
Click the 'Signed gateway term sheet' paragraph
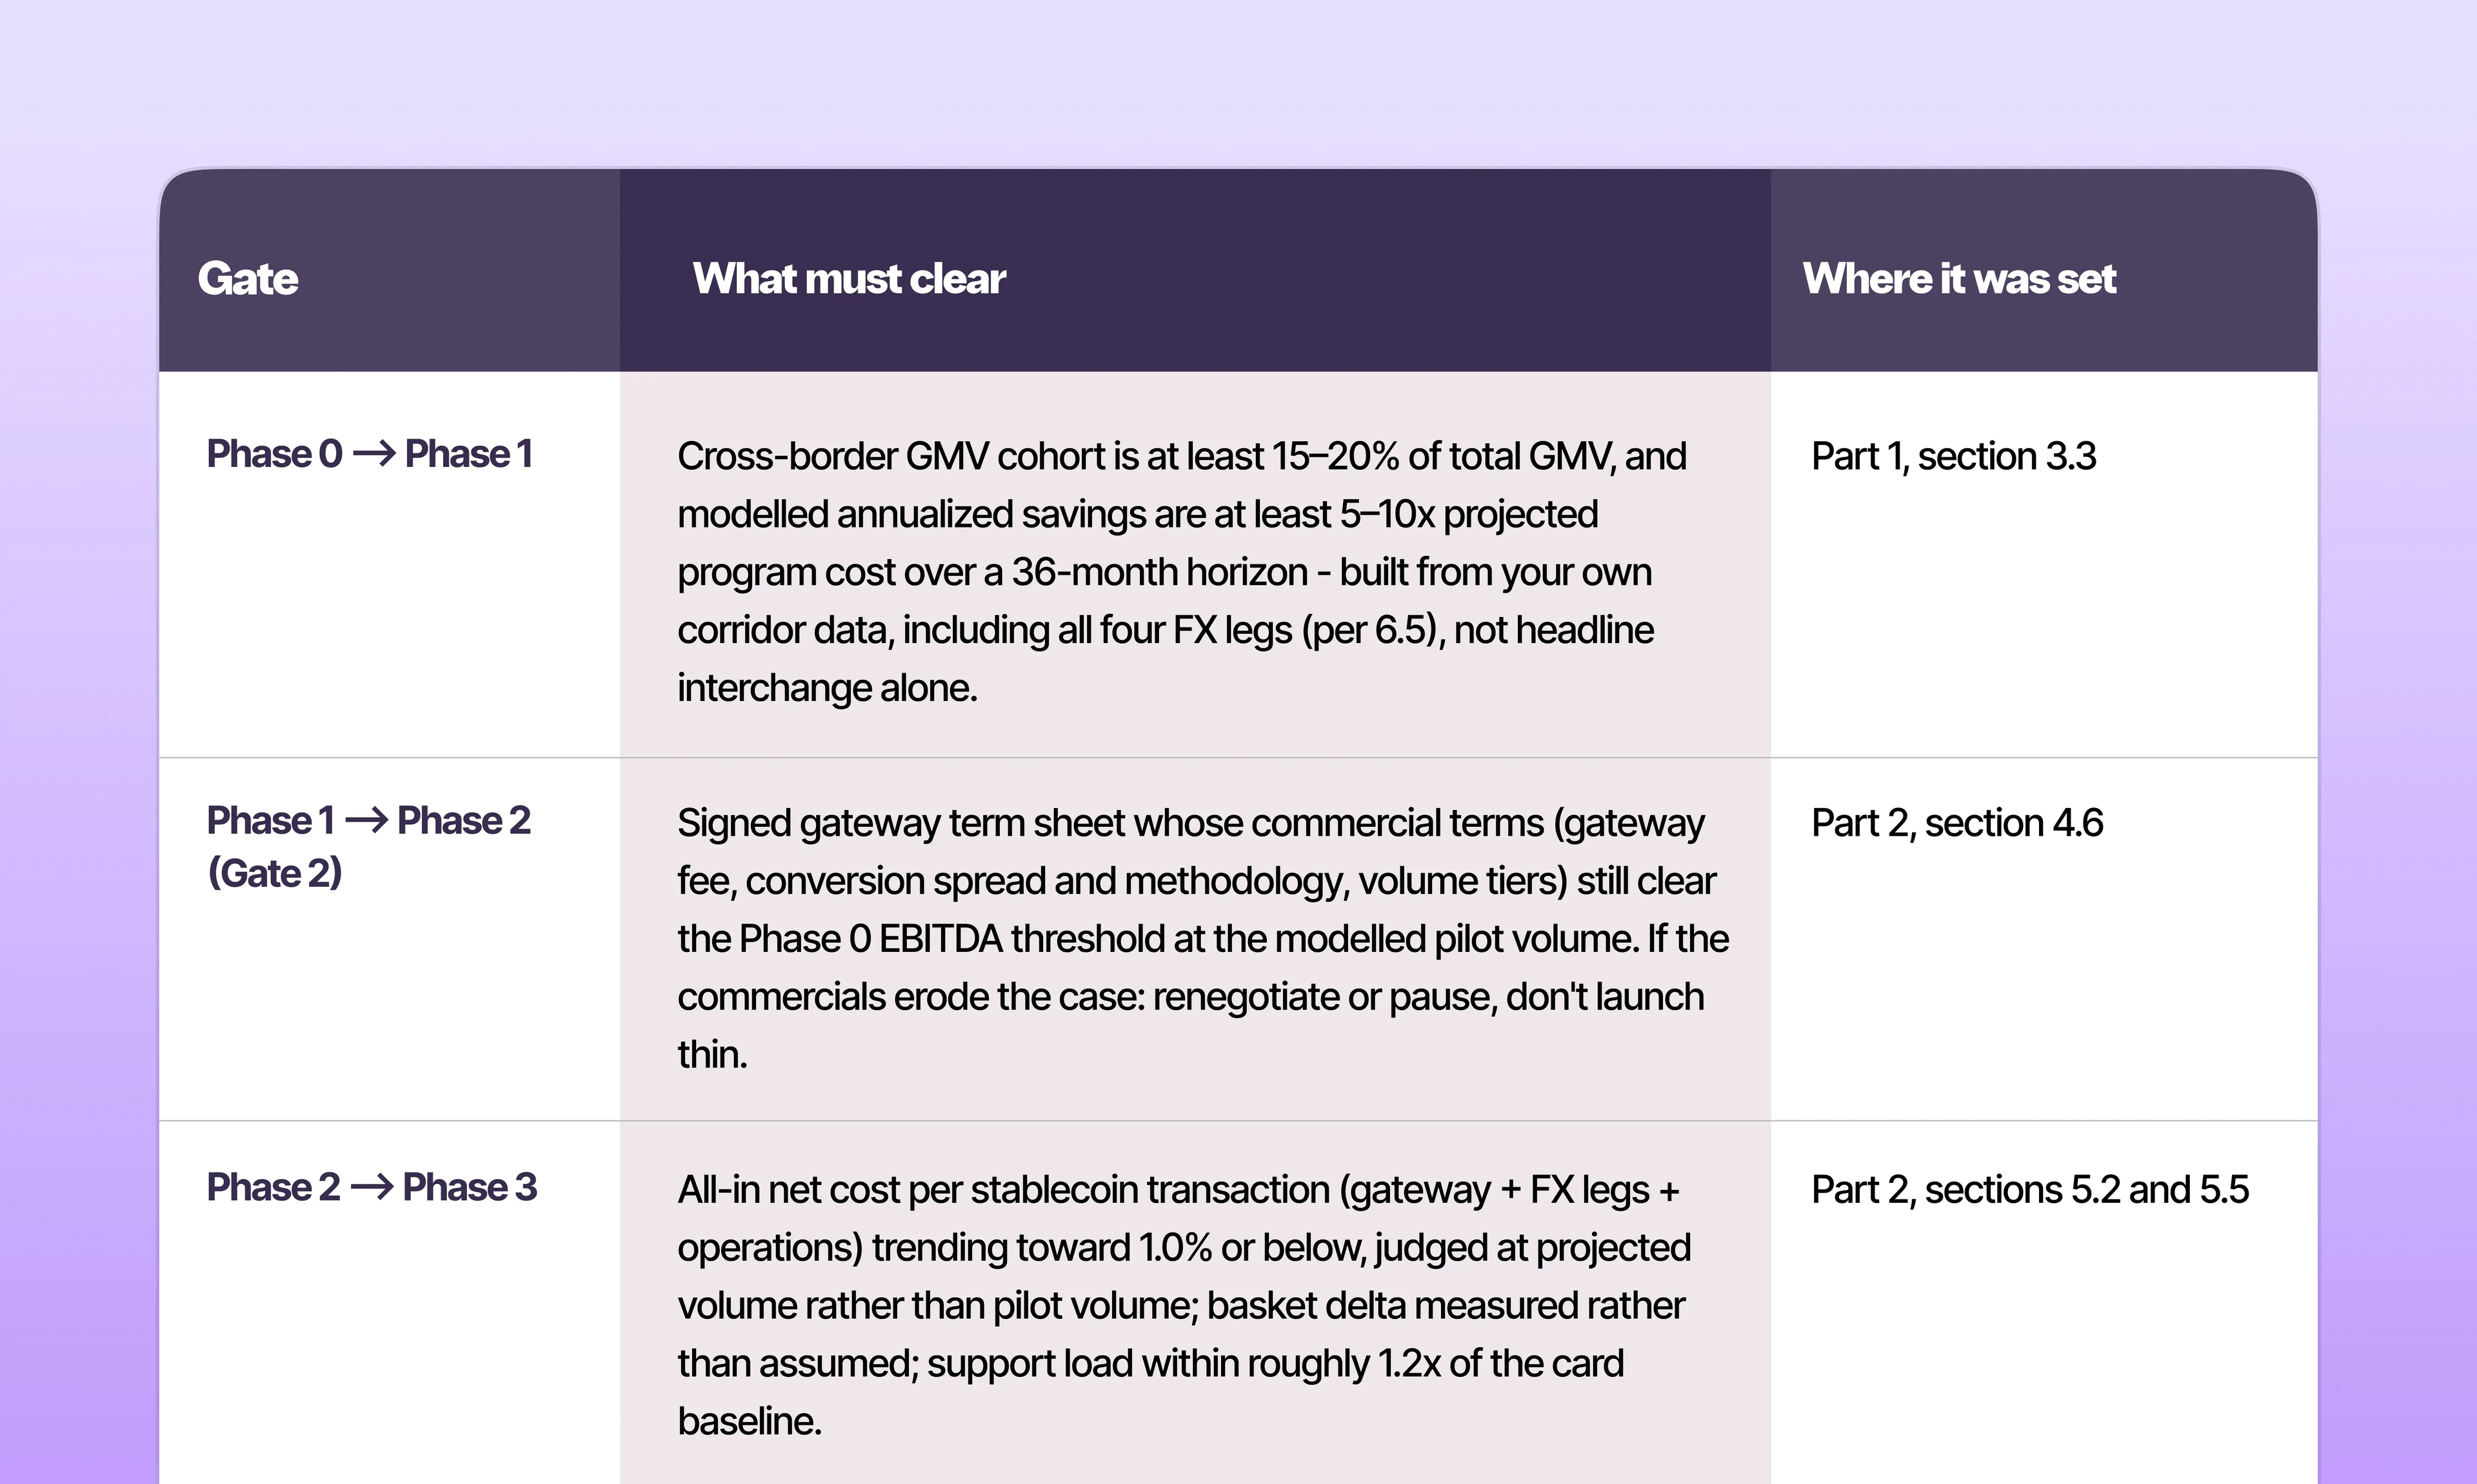click(1203, 939)
